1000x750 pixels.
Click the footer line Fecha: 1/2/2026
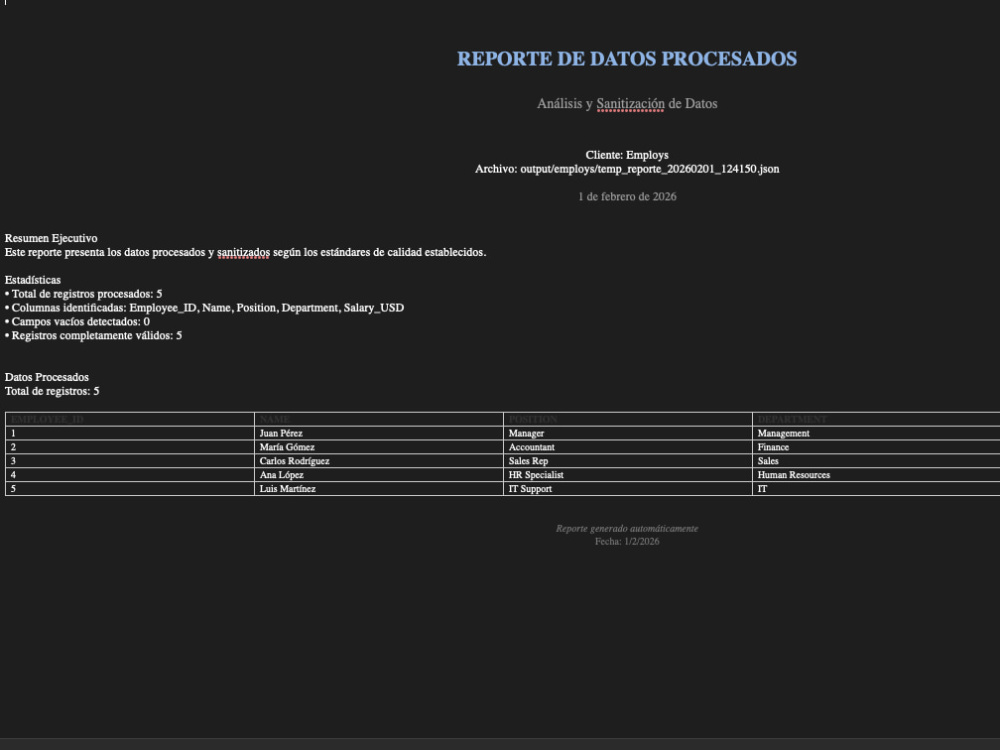click(x=627, y=541)
